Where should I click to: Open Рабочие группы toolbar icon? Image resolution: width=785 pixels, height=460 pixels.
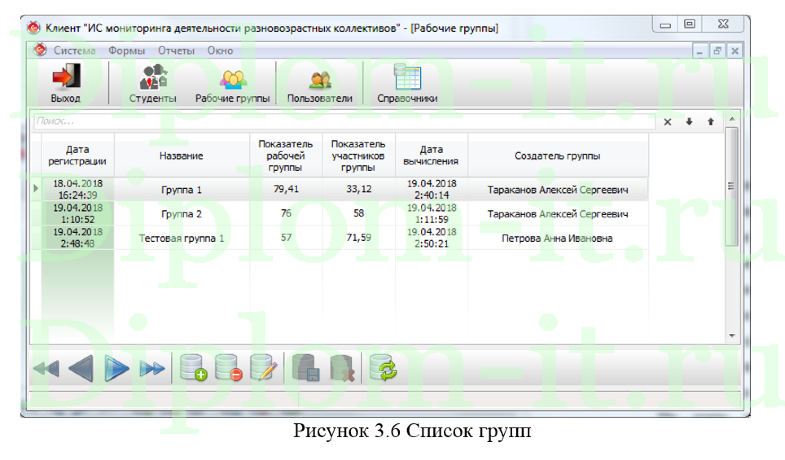(232, 83)
